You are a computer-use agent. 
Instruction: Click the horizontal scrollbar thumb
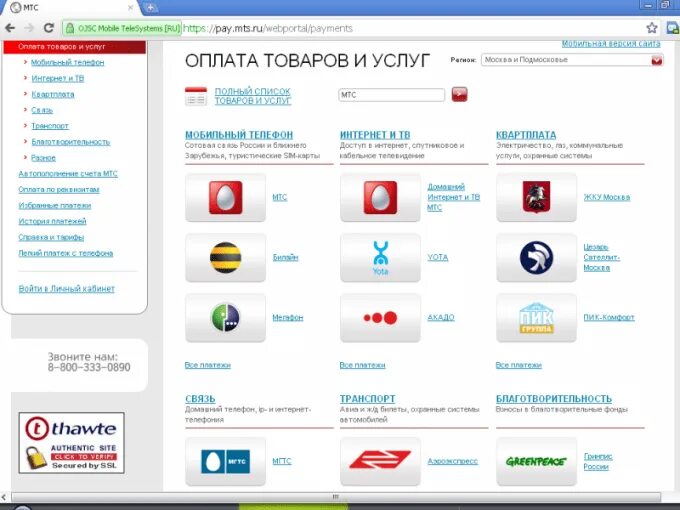coord(336,497)
